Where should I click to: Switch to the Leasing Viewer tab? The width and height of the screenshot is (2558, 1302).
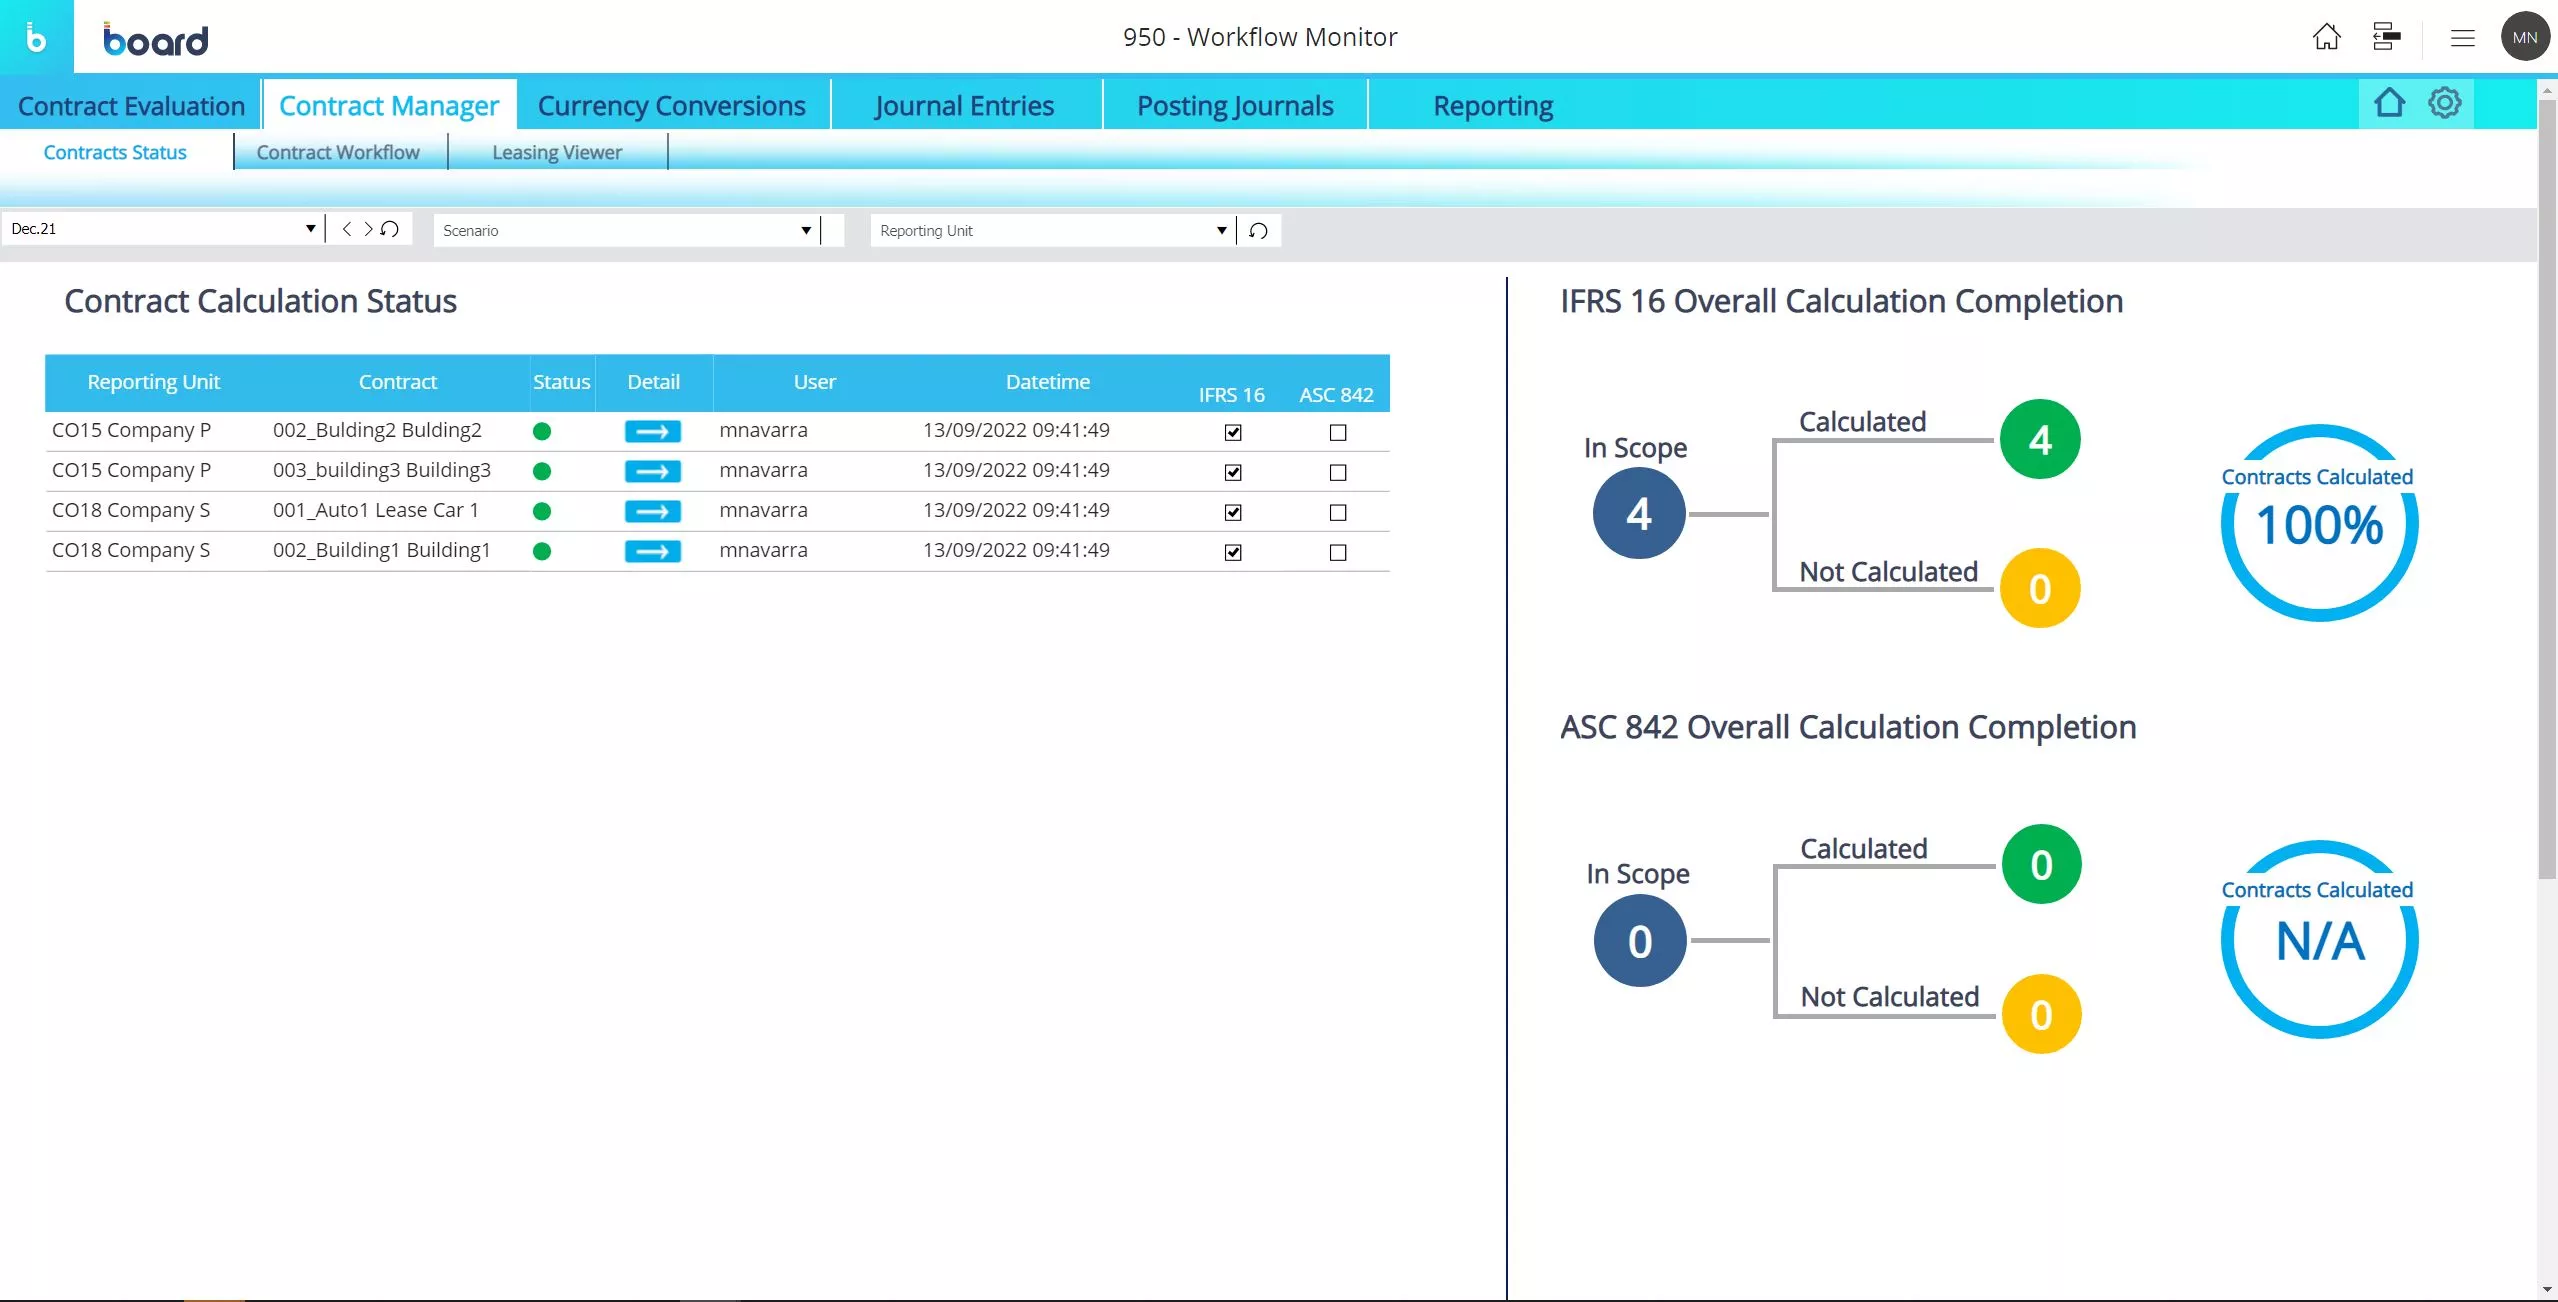(556, 151)
